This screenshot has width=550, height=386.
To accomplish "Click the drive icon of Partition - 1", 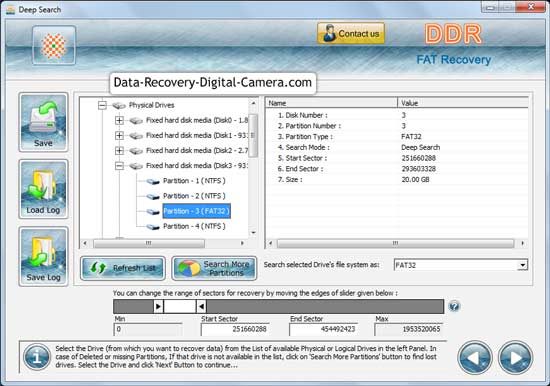I will pyautogui.click(x=153, y=181).
